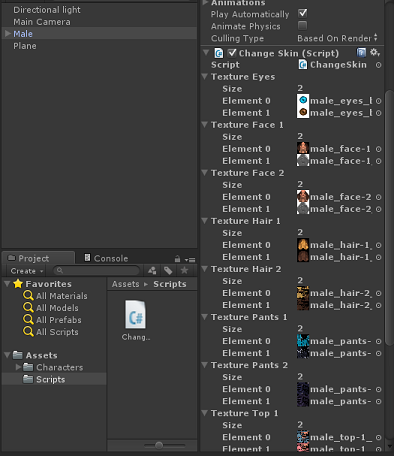Image resolution: width=394 pixels, height=456 pixels.
Task: Expand the Male object in Hierarchy
Action: tap(8, 33)
